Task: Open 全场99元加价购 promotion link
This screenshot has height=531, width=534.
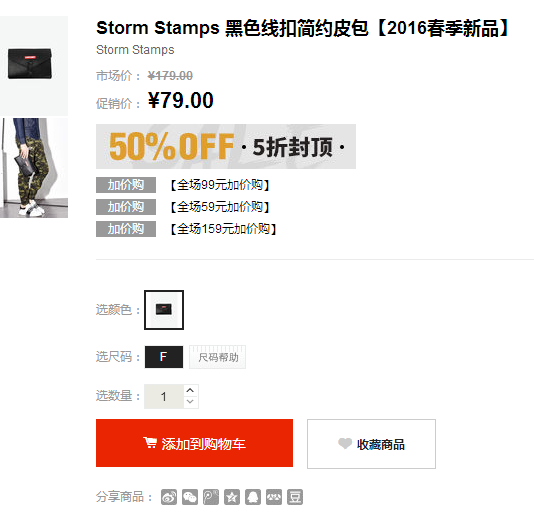Action: click(x=220, y=185)
